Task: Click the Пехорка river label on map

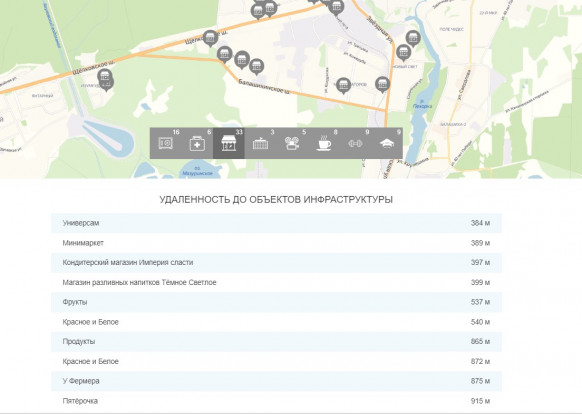Action: tap(422, 105)
